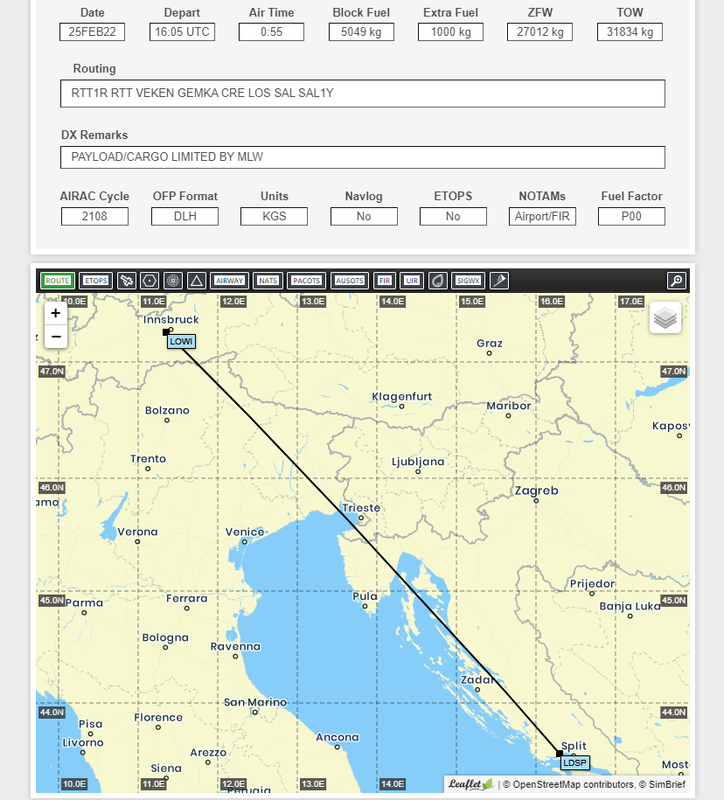Image resolution: width=724 pixels, height=800 pixels.
Task: Zoom out the map with minus button
Action: click(56, 337)
